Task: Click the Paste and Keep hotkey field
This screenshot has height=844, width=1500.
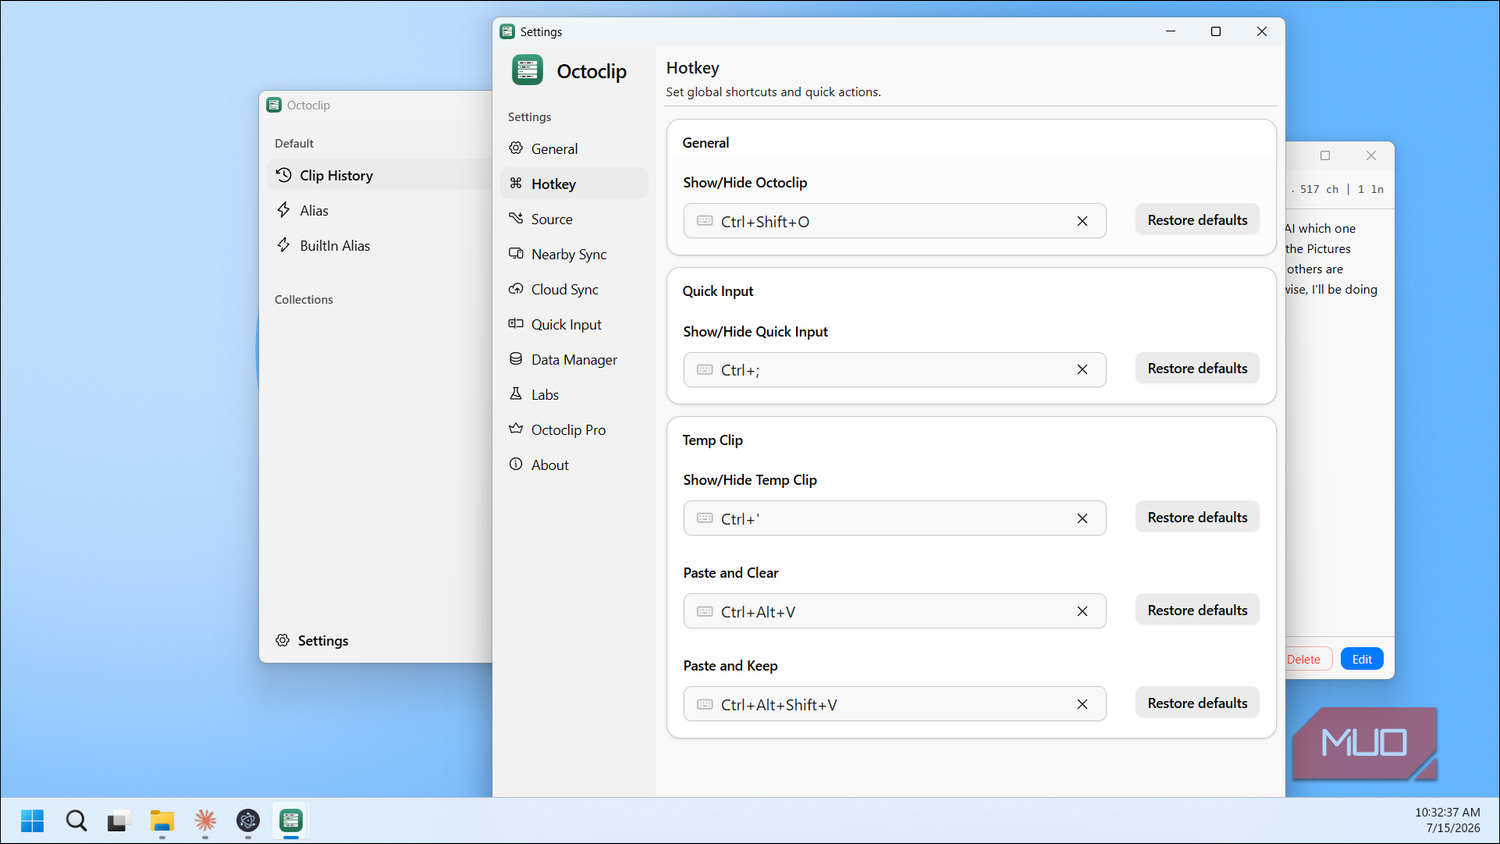Action: 894,704
